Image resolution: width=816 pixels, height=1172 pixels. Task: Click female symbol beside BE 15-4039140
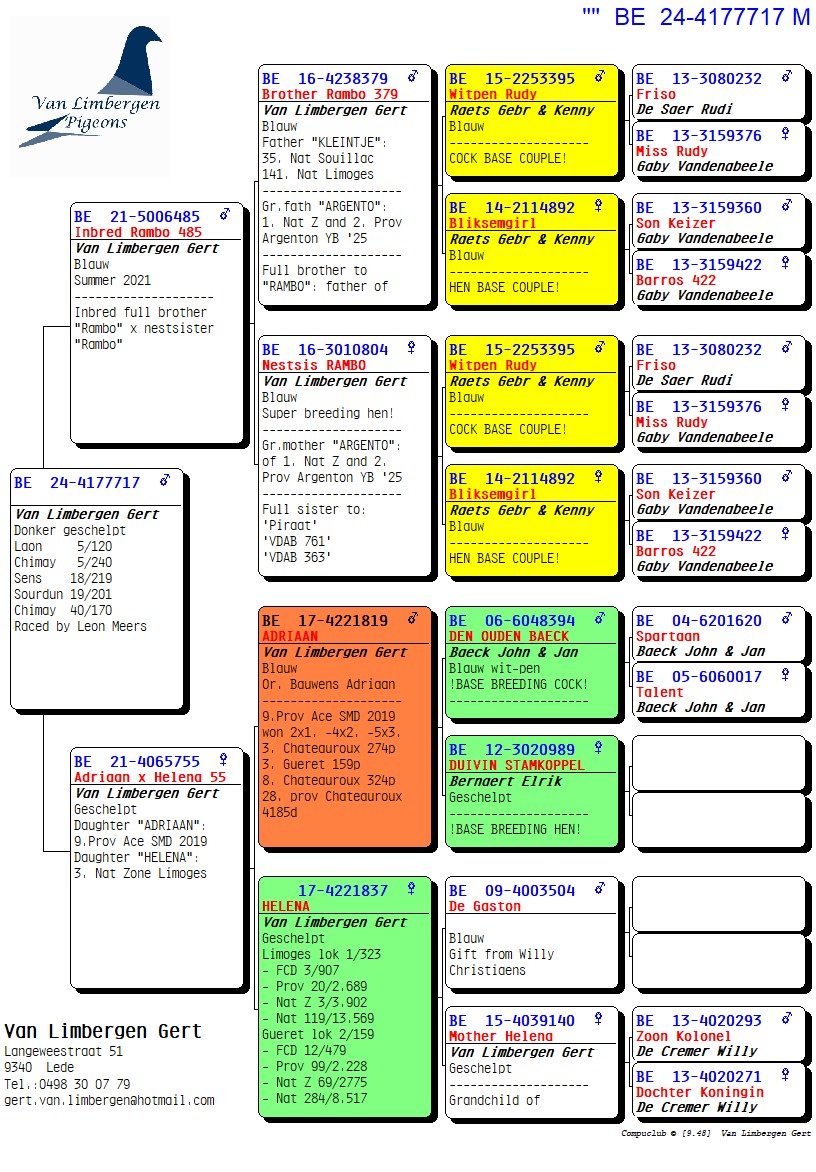(599, 1020)
